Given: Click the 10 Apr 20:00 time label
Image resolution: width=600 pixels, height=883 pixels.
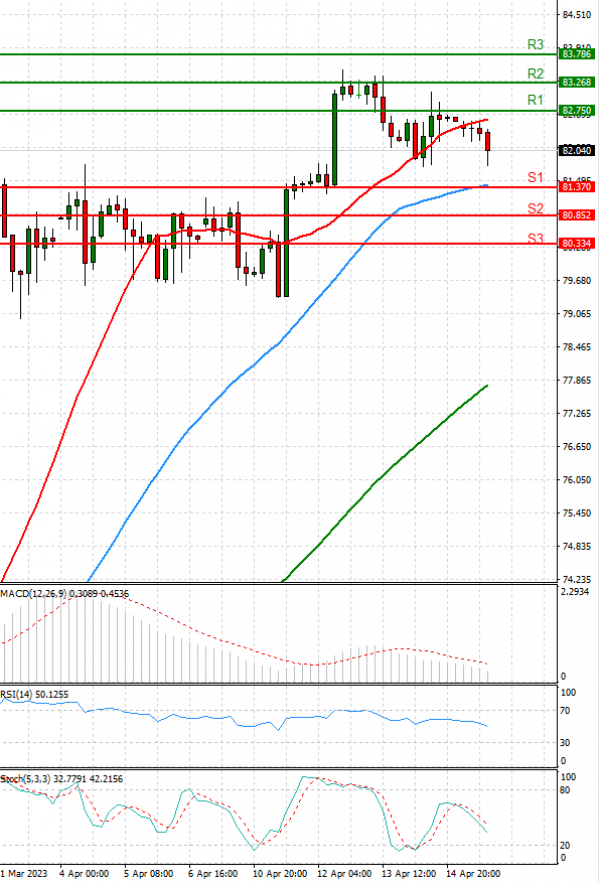Looking at the screenshot, I should tap(279, 873).
